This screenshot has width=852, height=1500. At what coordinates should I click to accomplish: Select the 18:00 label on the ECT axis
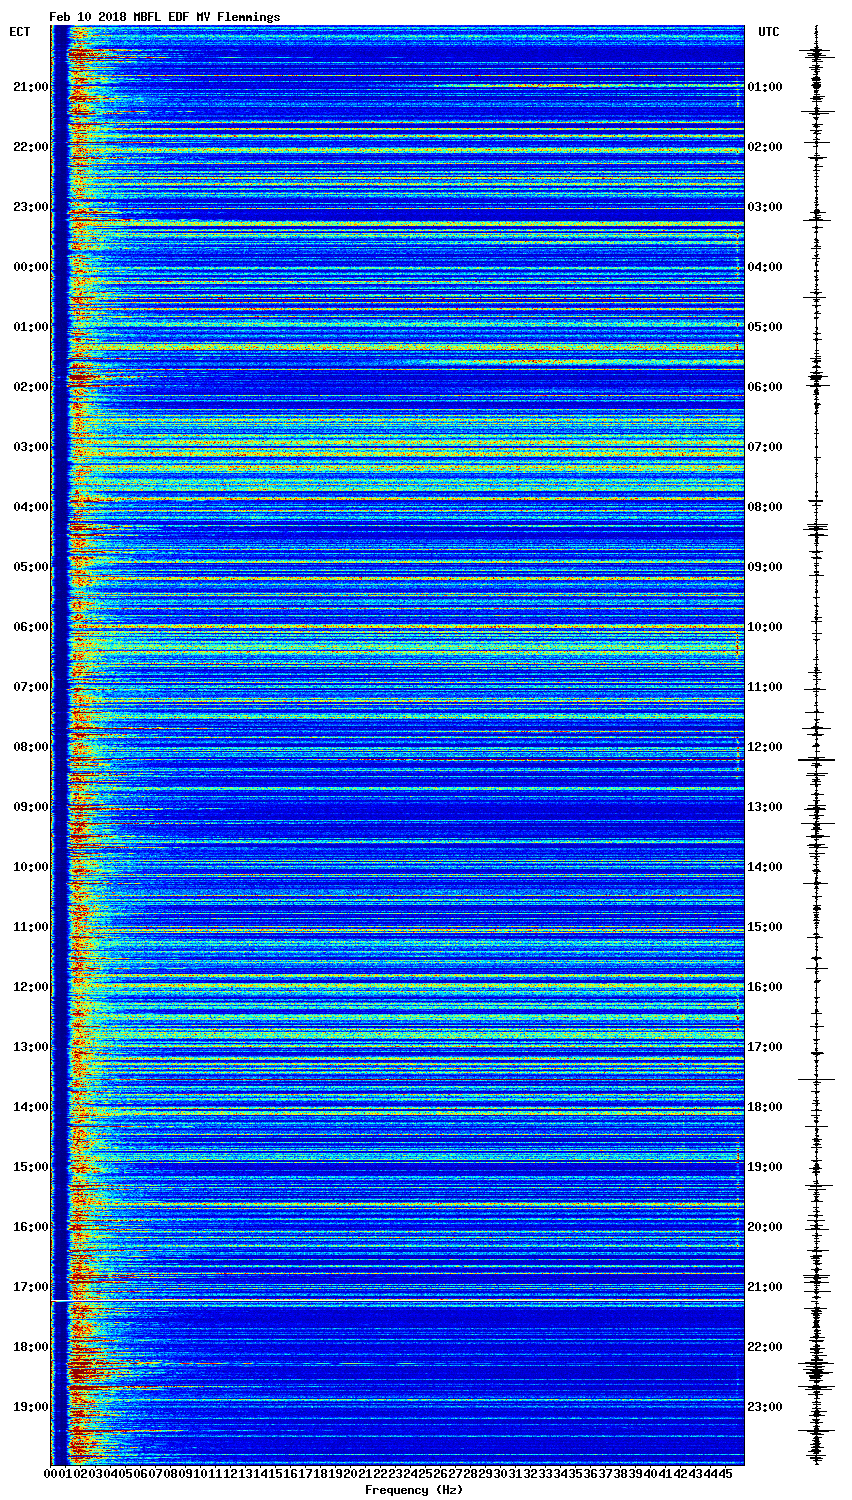pyautogui.click(x=31, y=1347)
